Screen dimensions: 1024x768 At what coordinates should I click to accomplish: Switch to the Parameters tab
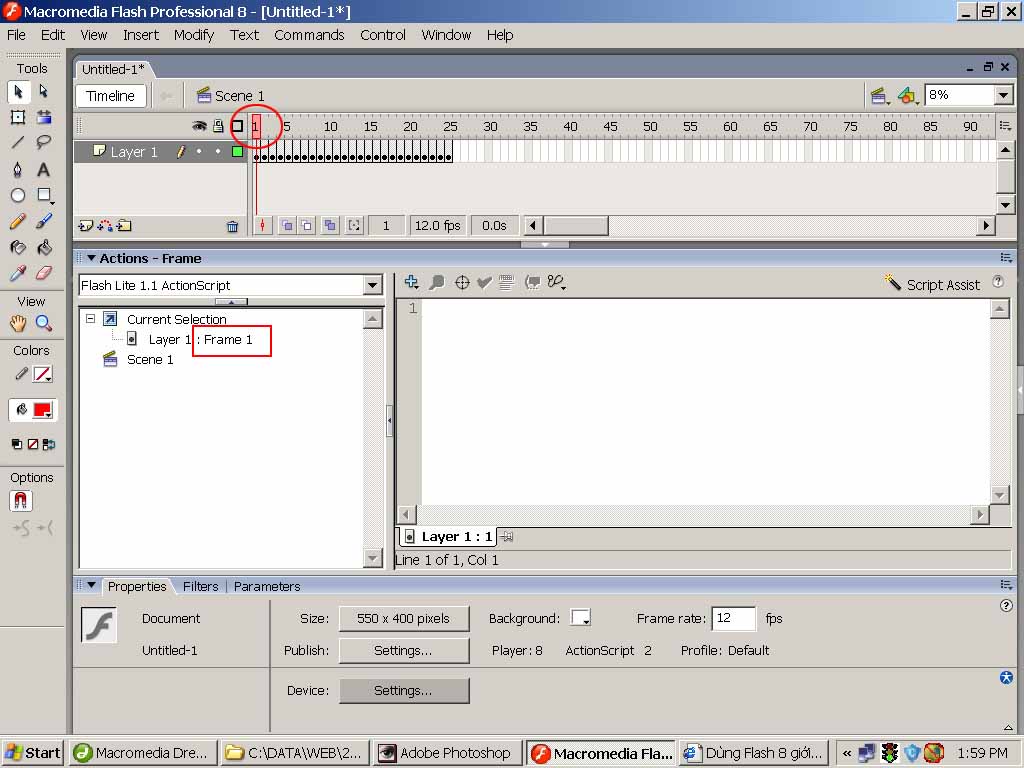(267, 586)
